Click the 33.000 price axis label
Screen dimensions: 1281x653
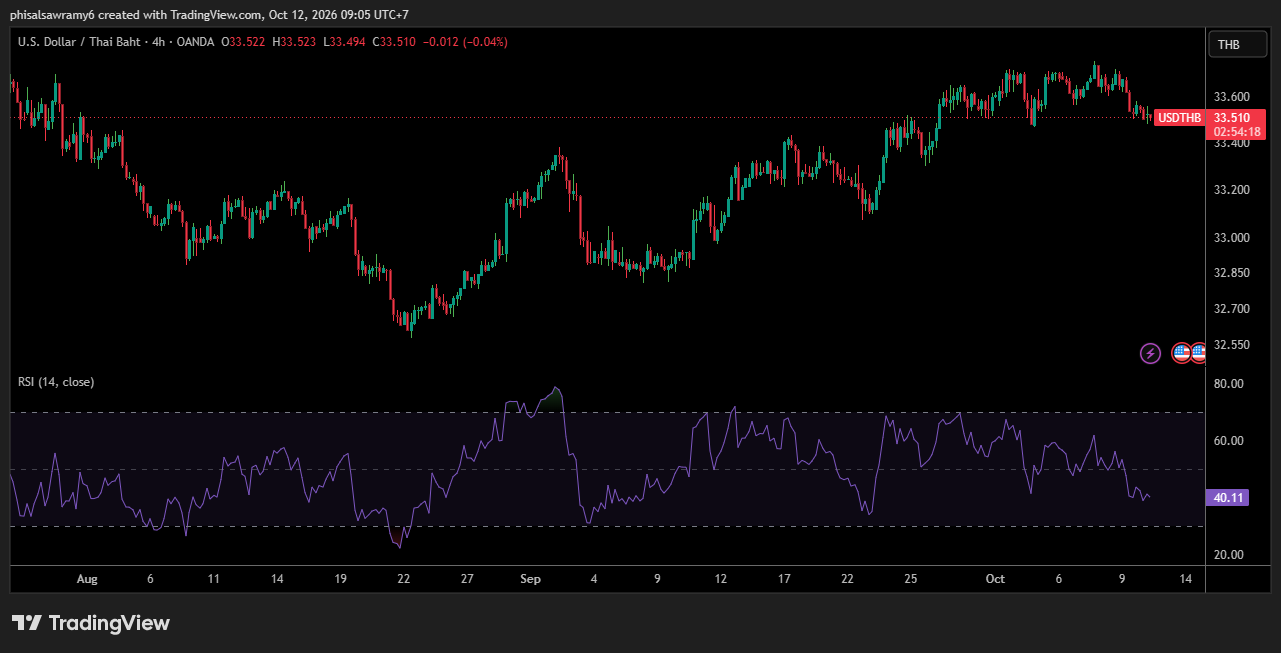click(1230, 238)
